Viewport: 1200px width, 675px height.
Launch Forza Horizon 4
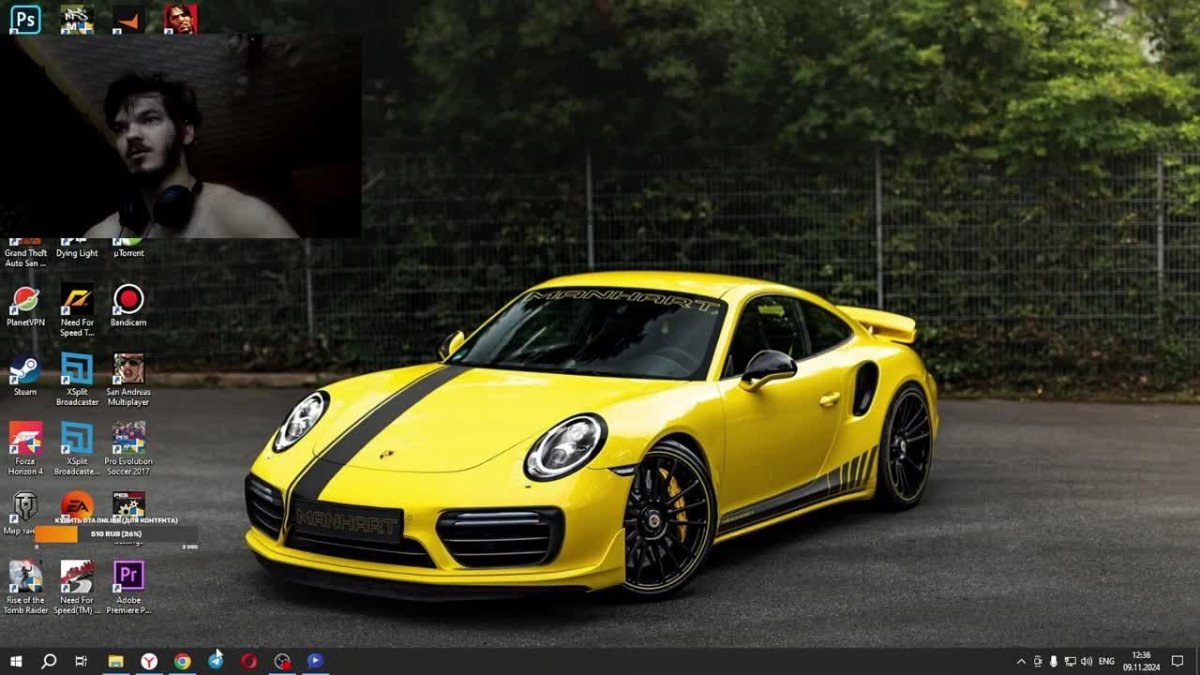pos(23,437)
